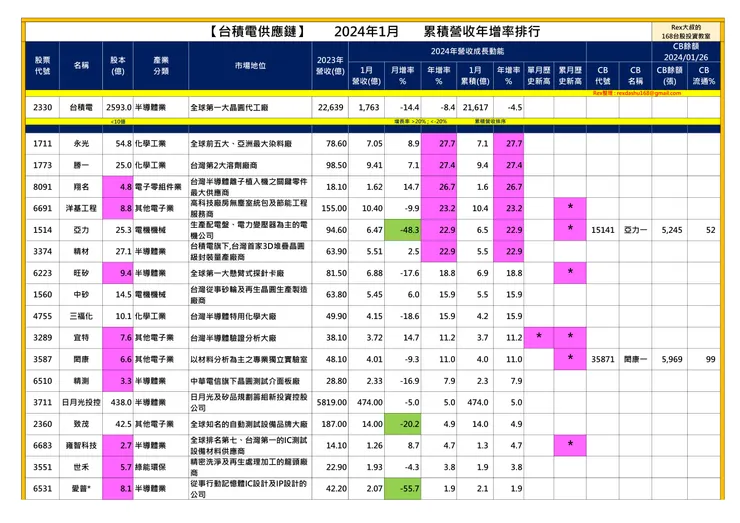
Task: Click stock code 1711
Action: click(42, 143)
